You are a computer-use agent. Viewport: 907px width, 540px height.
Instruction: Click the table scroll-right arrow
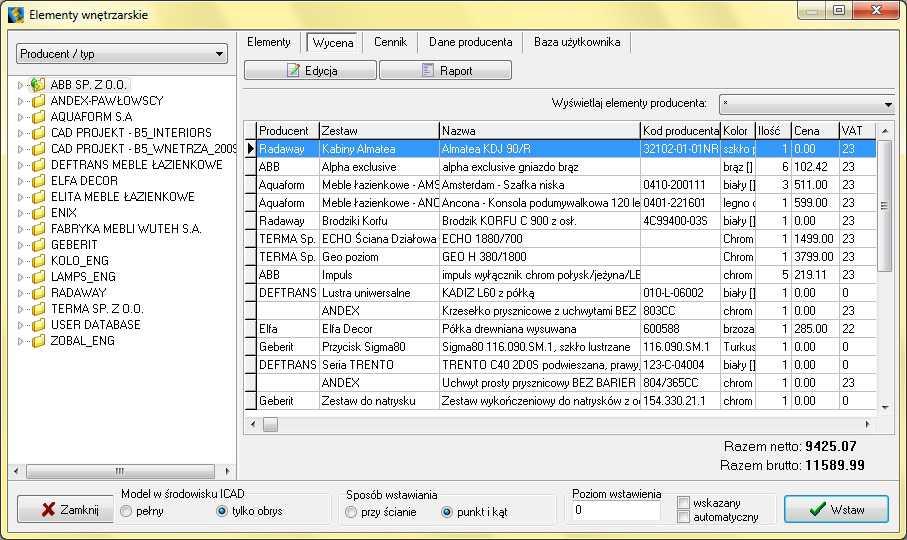click(x=867, y=424)
